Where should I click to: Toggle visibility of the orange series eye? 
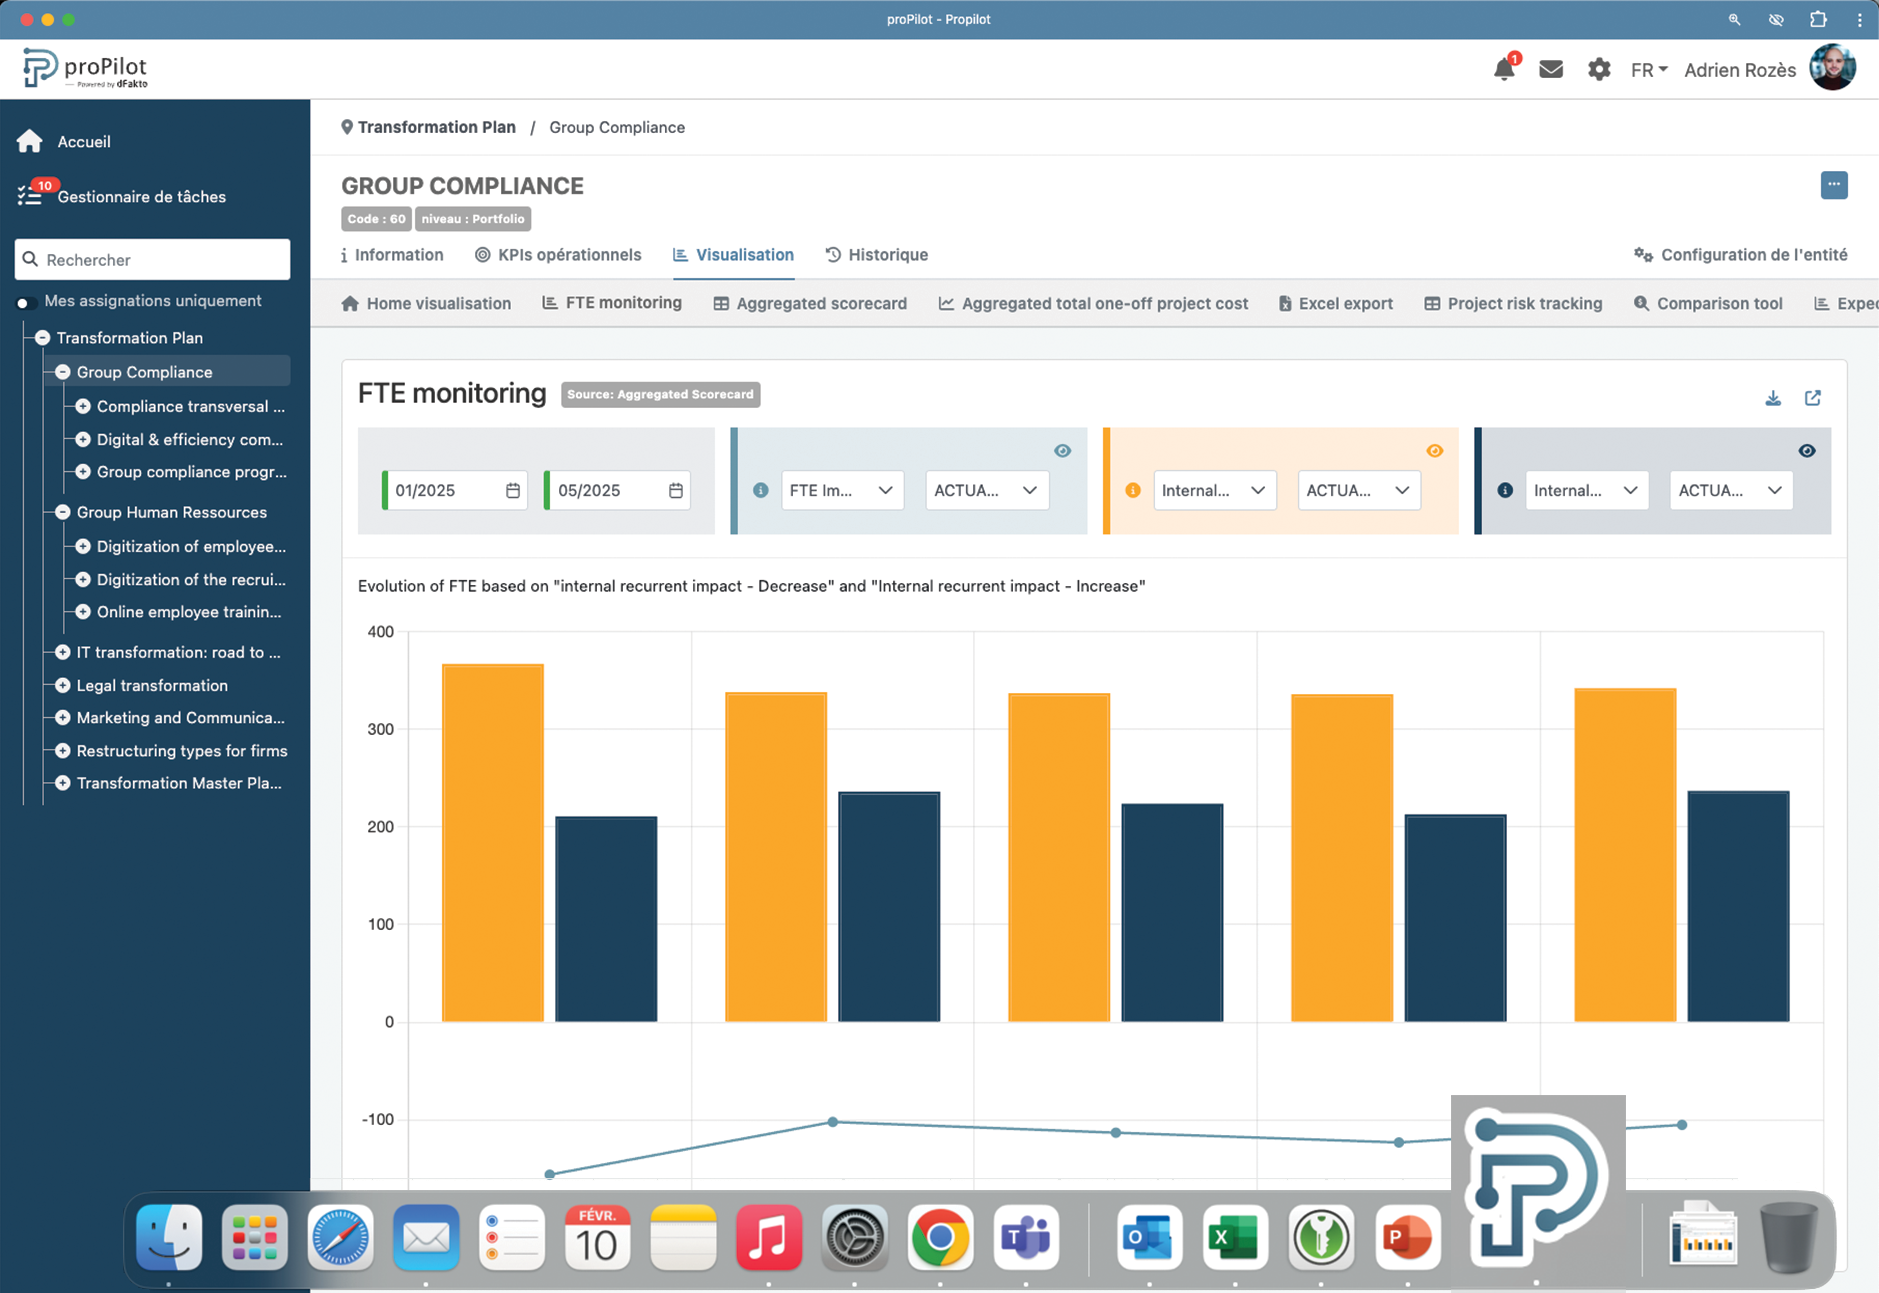pyautogui.click(x=1434, y=451)
